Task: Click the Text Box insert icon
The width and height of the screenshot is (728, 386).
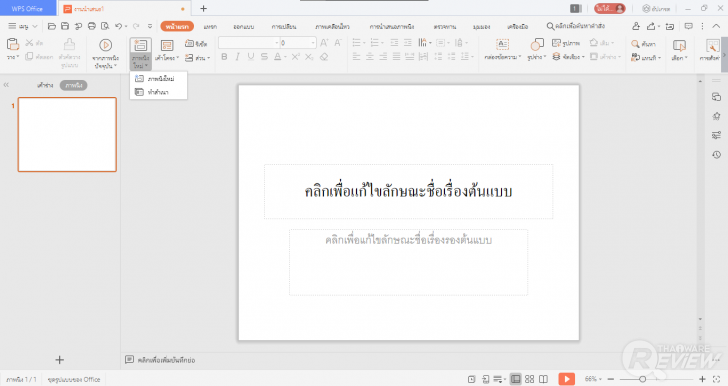Action: [x=502, y=45]
